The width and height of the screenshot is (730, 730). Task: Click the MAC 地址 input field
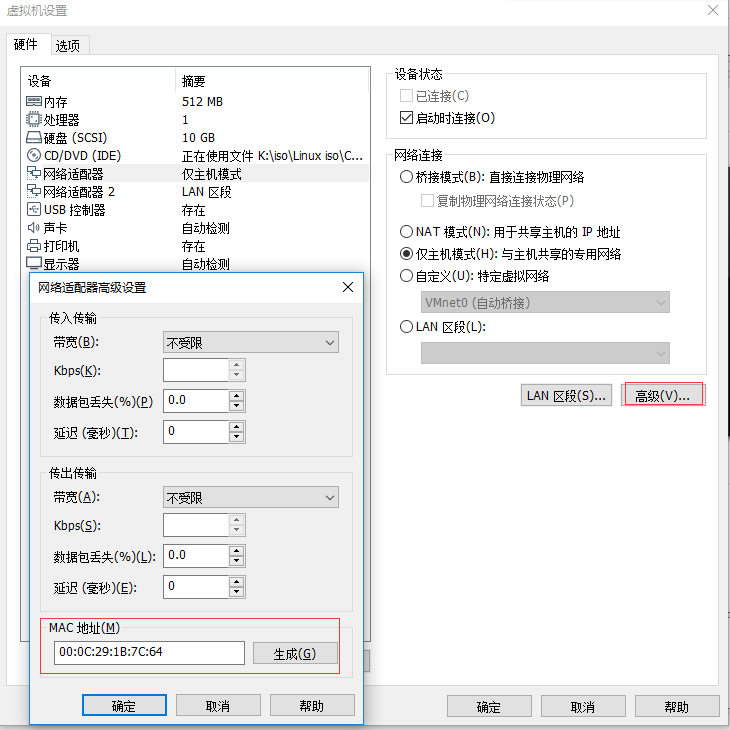coord(149,652)
